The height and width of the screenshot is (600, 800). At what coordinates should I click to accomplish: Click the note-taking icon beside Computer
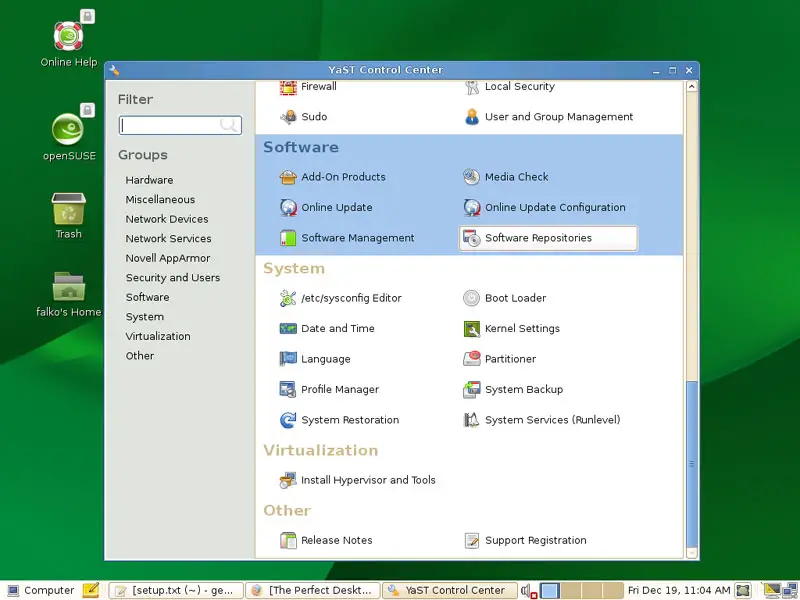pos(91,590)
